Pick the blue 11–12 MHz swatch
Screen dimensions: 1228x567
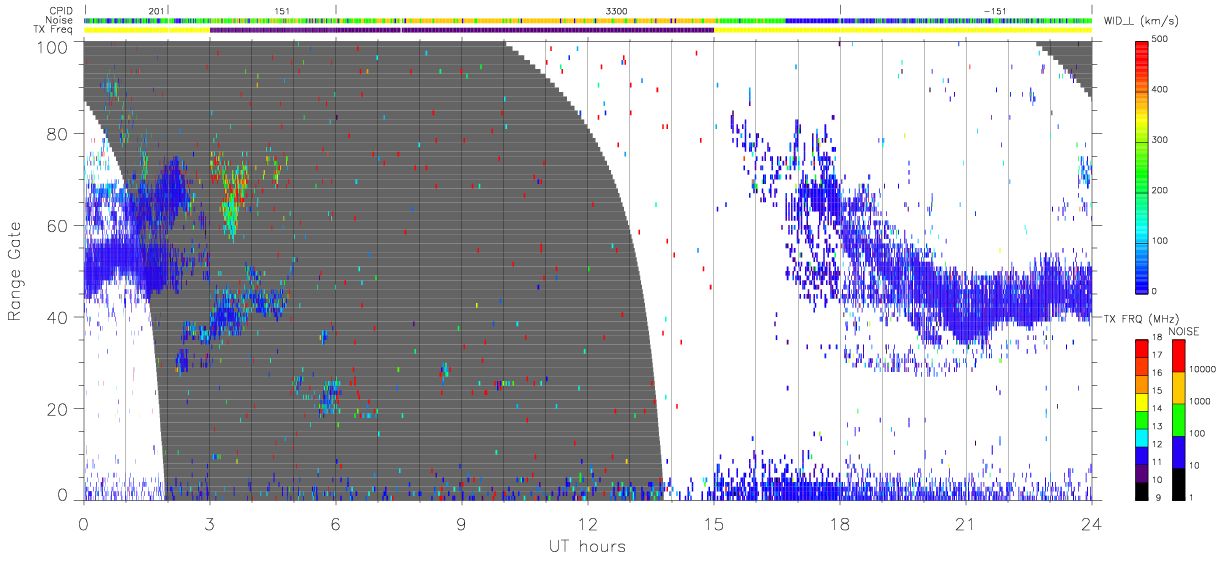[x=1141, y=454]
